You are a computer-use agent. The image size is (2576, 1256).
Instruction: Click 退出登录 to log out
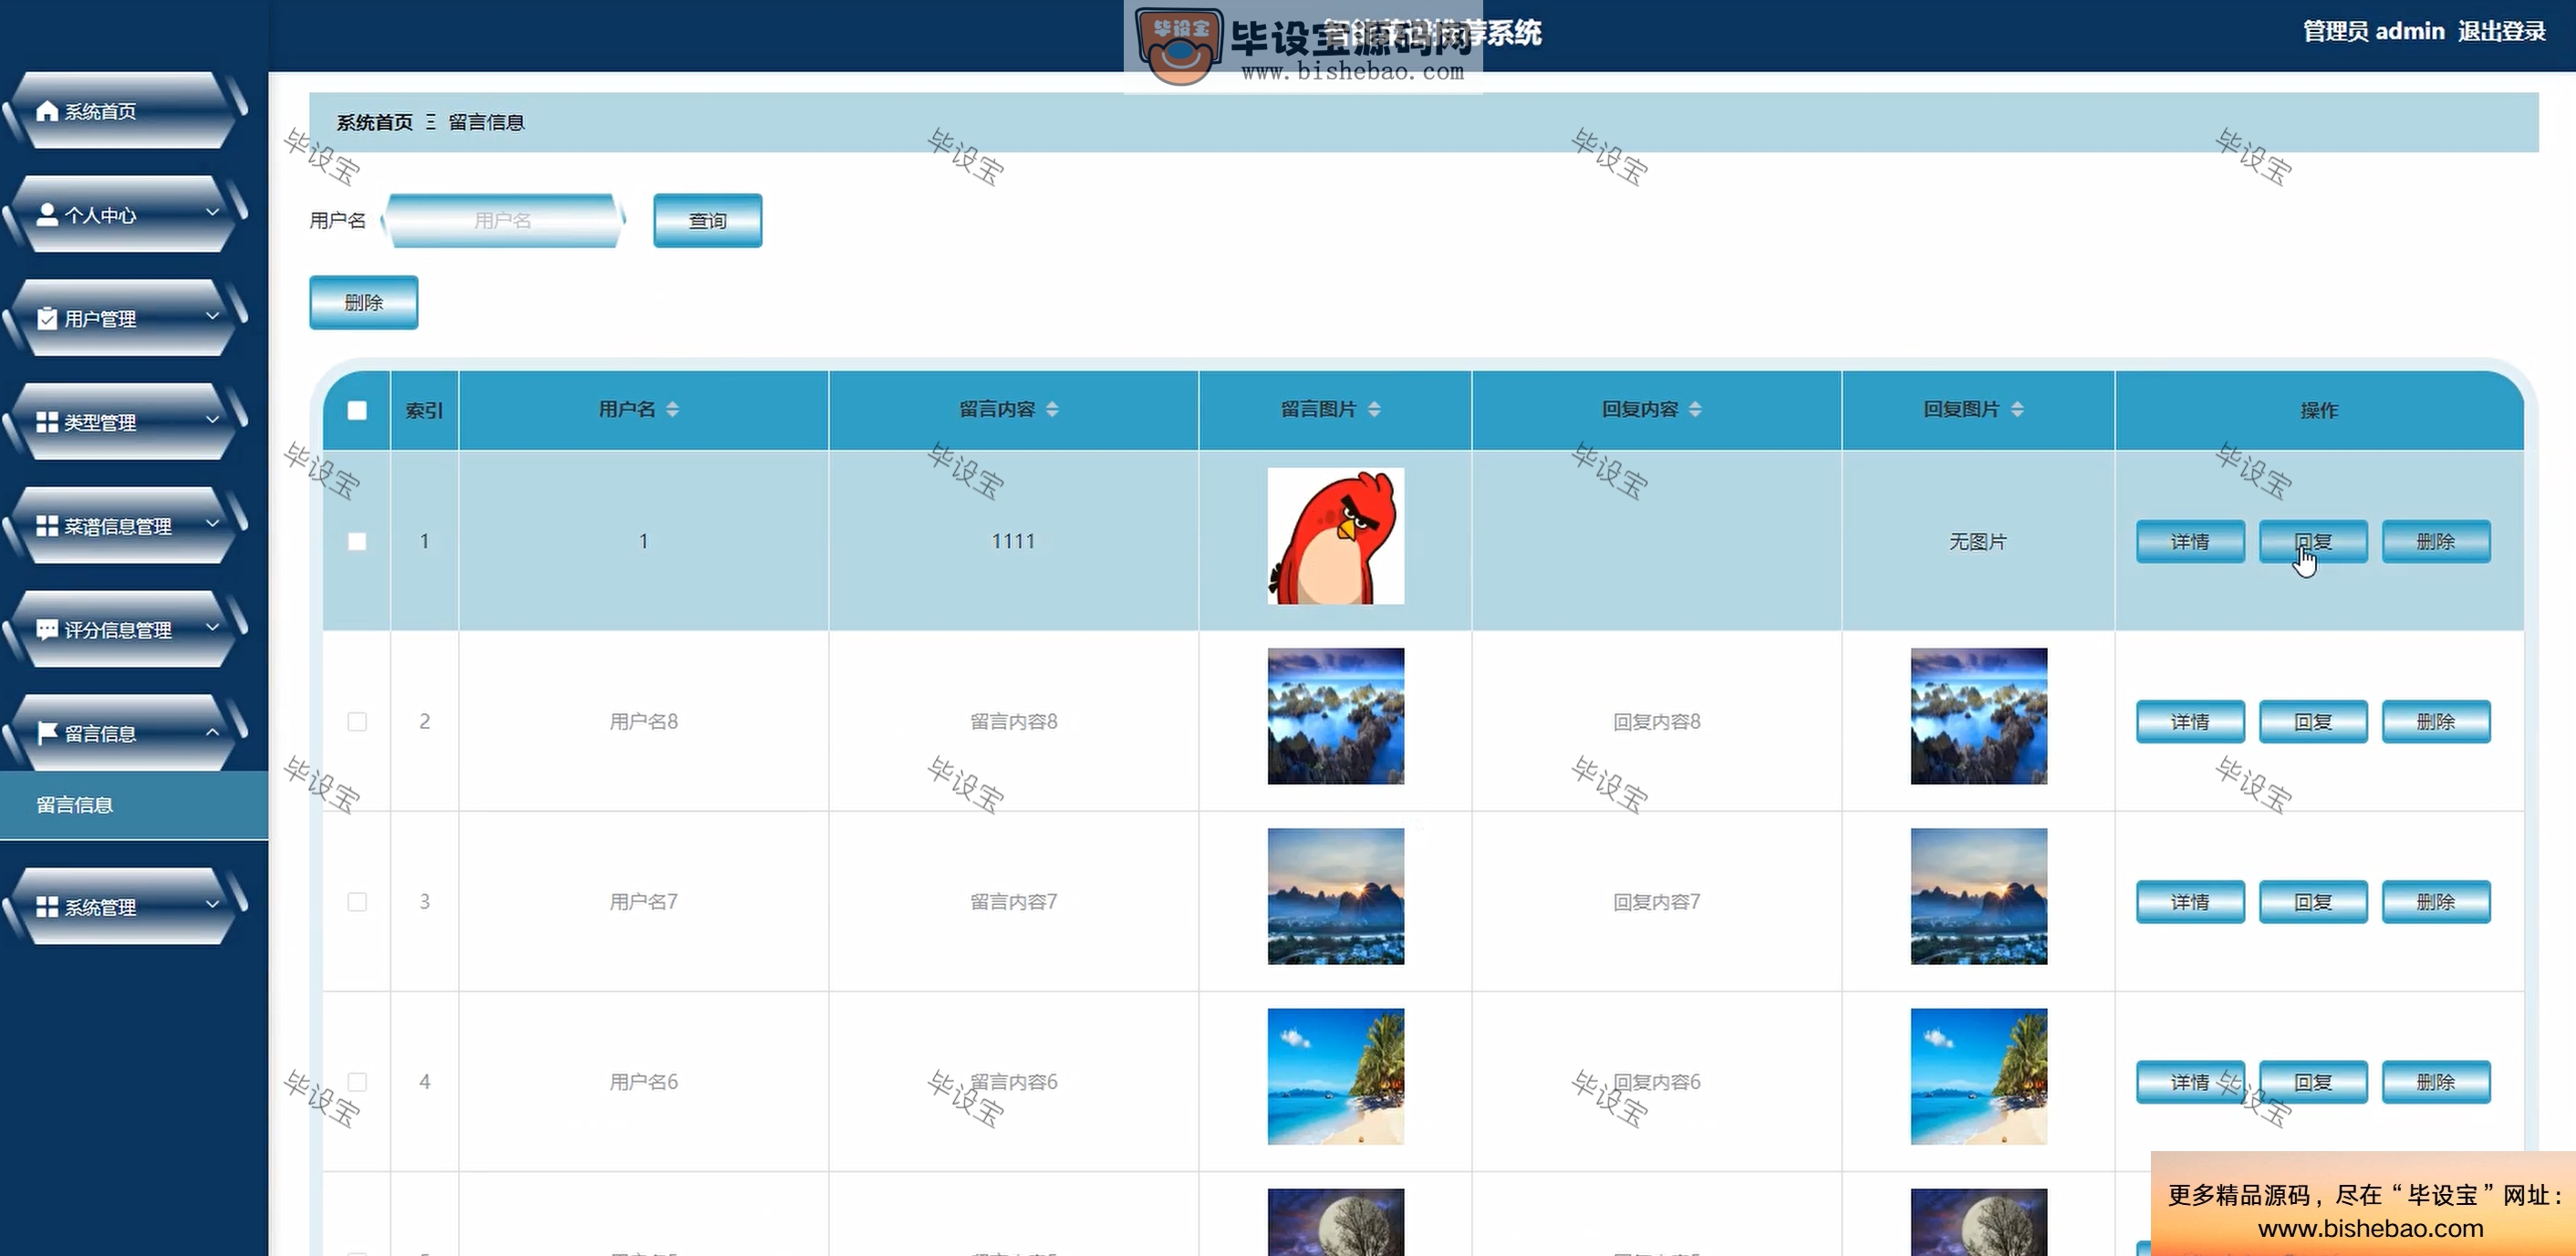point(2501,31)
